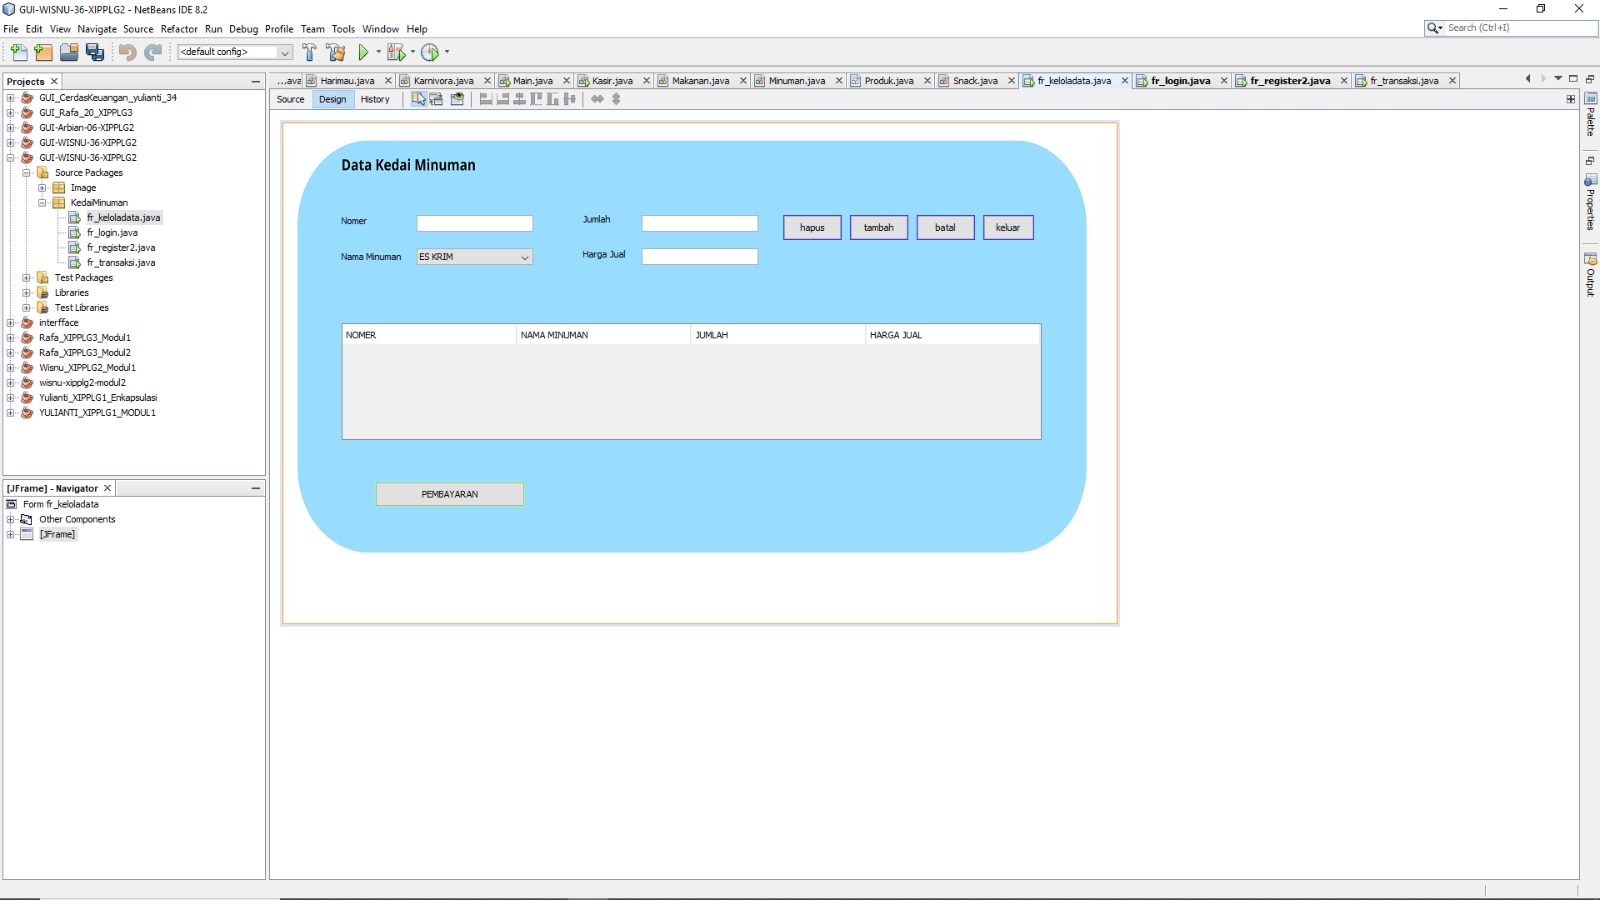Click the New Project toolbar icon
1600x900 pixels.
(x=43, y=52)
